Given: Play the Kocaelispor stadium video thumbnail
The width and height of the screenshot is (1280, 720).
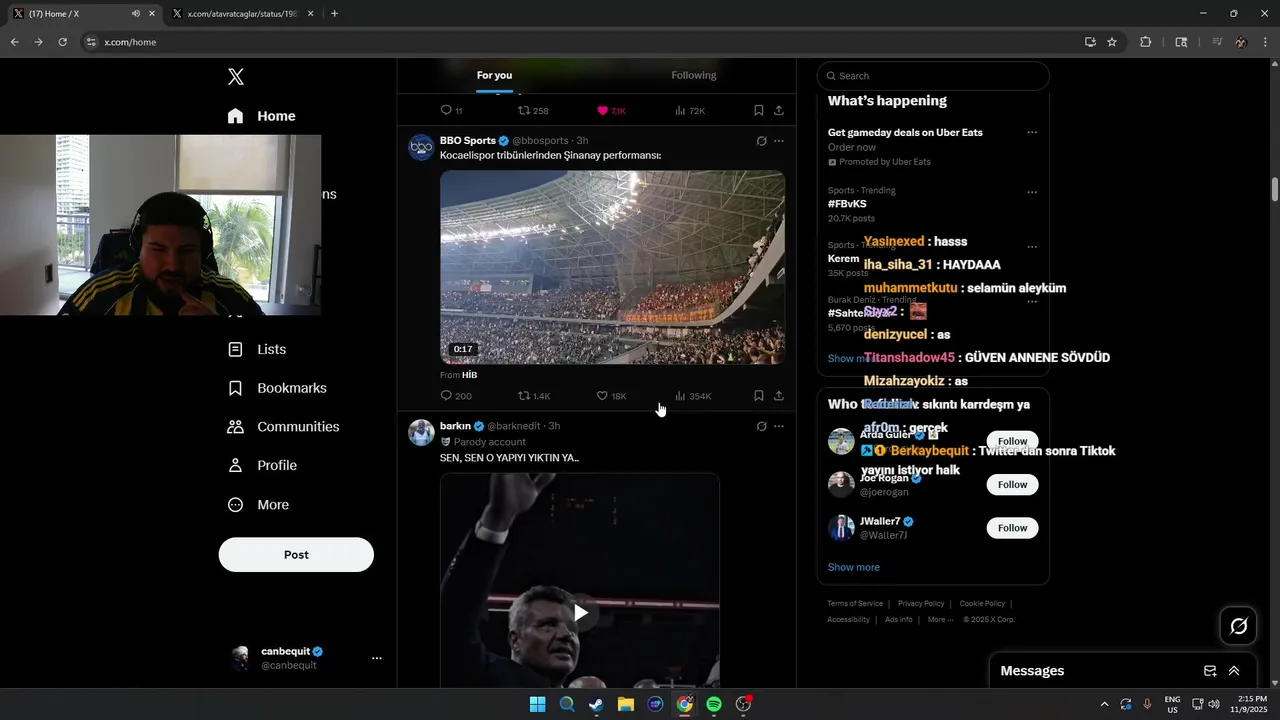Looking at the screenshot, I should [x=612, y=267].
